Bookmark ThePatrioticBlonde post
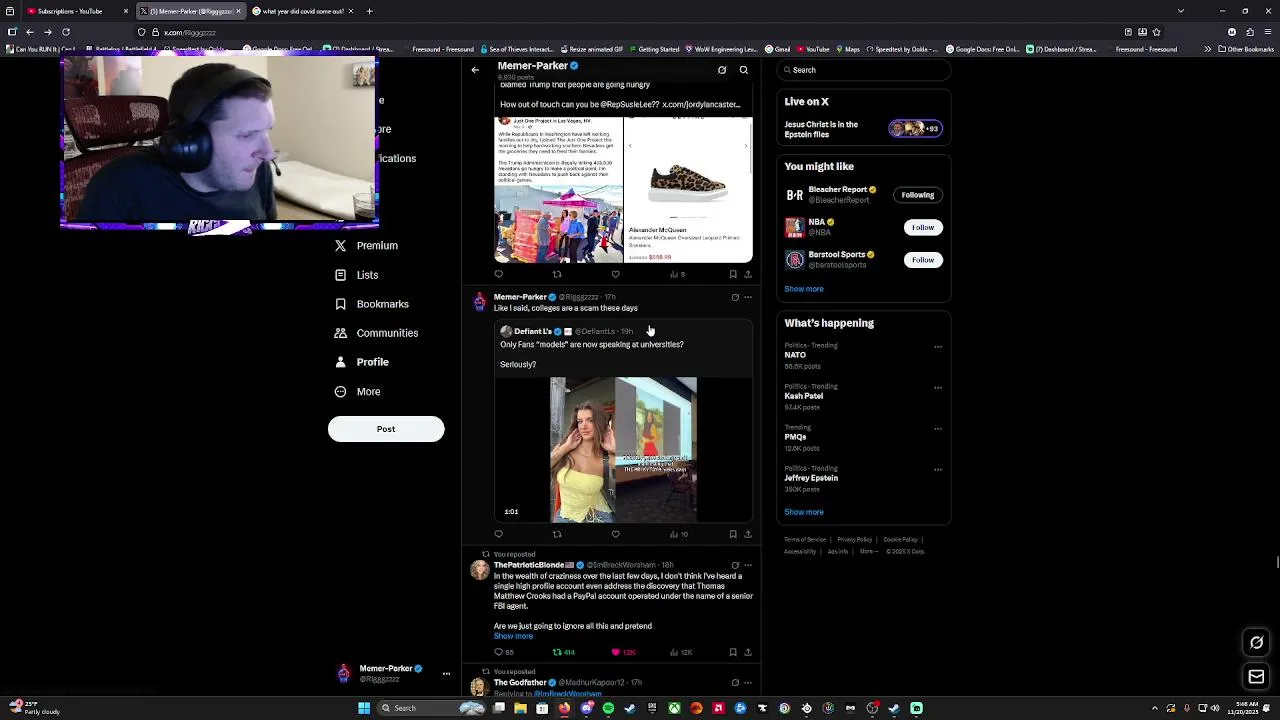Image resolution: width=1280 pixels, height=720 pixels. pos(733,652)
